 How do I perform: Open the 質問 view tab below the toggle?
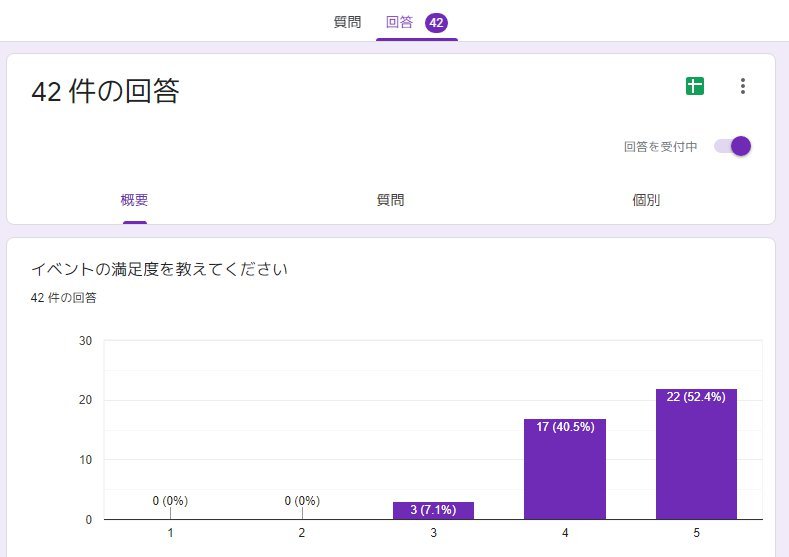point(390,200)
